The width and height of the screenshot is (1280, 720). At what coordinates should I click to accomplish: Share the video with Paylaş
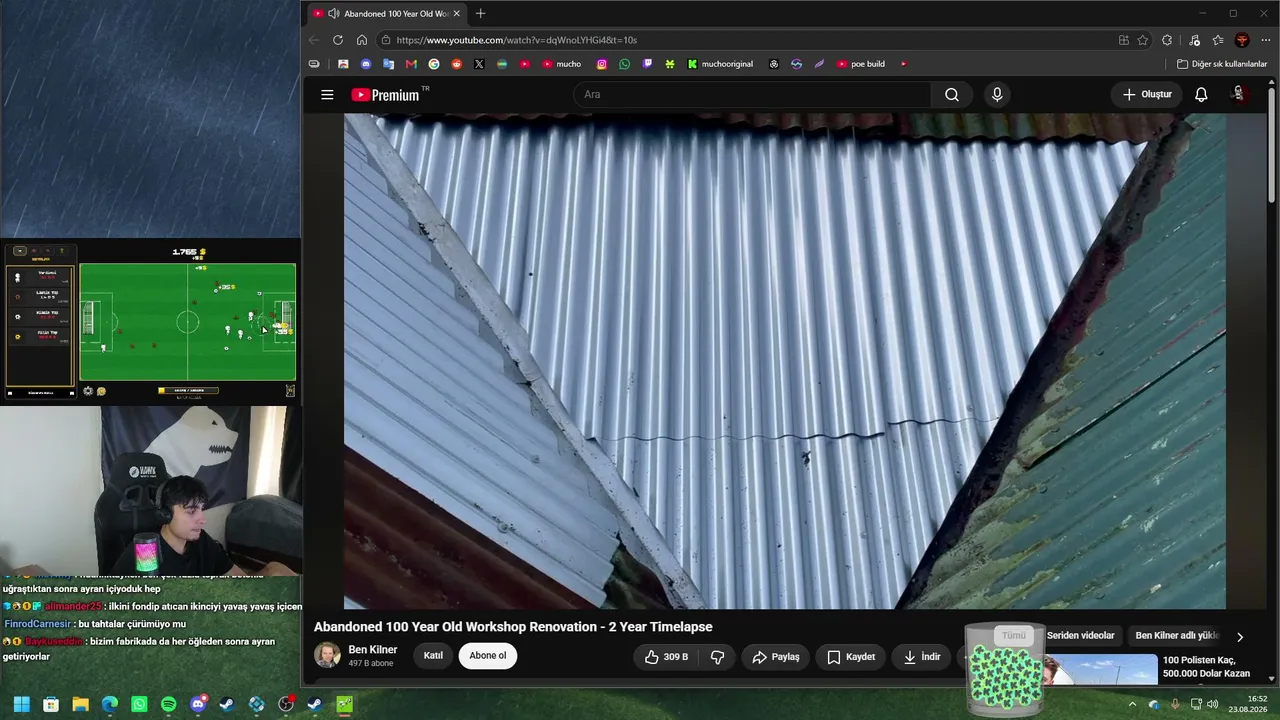coord(776,657)
